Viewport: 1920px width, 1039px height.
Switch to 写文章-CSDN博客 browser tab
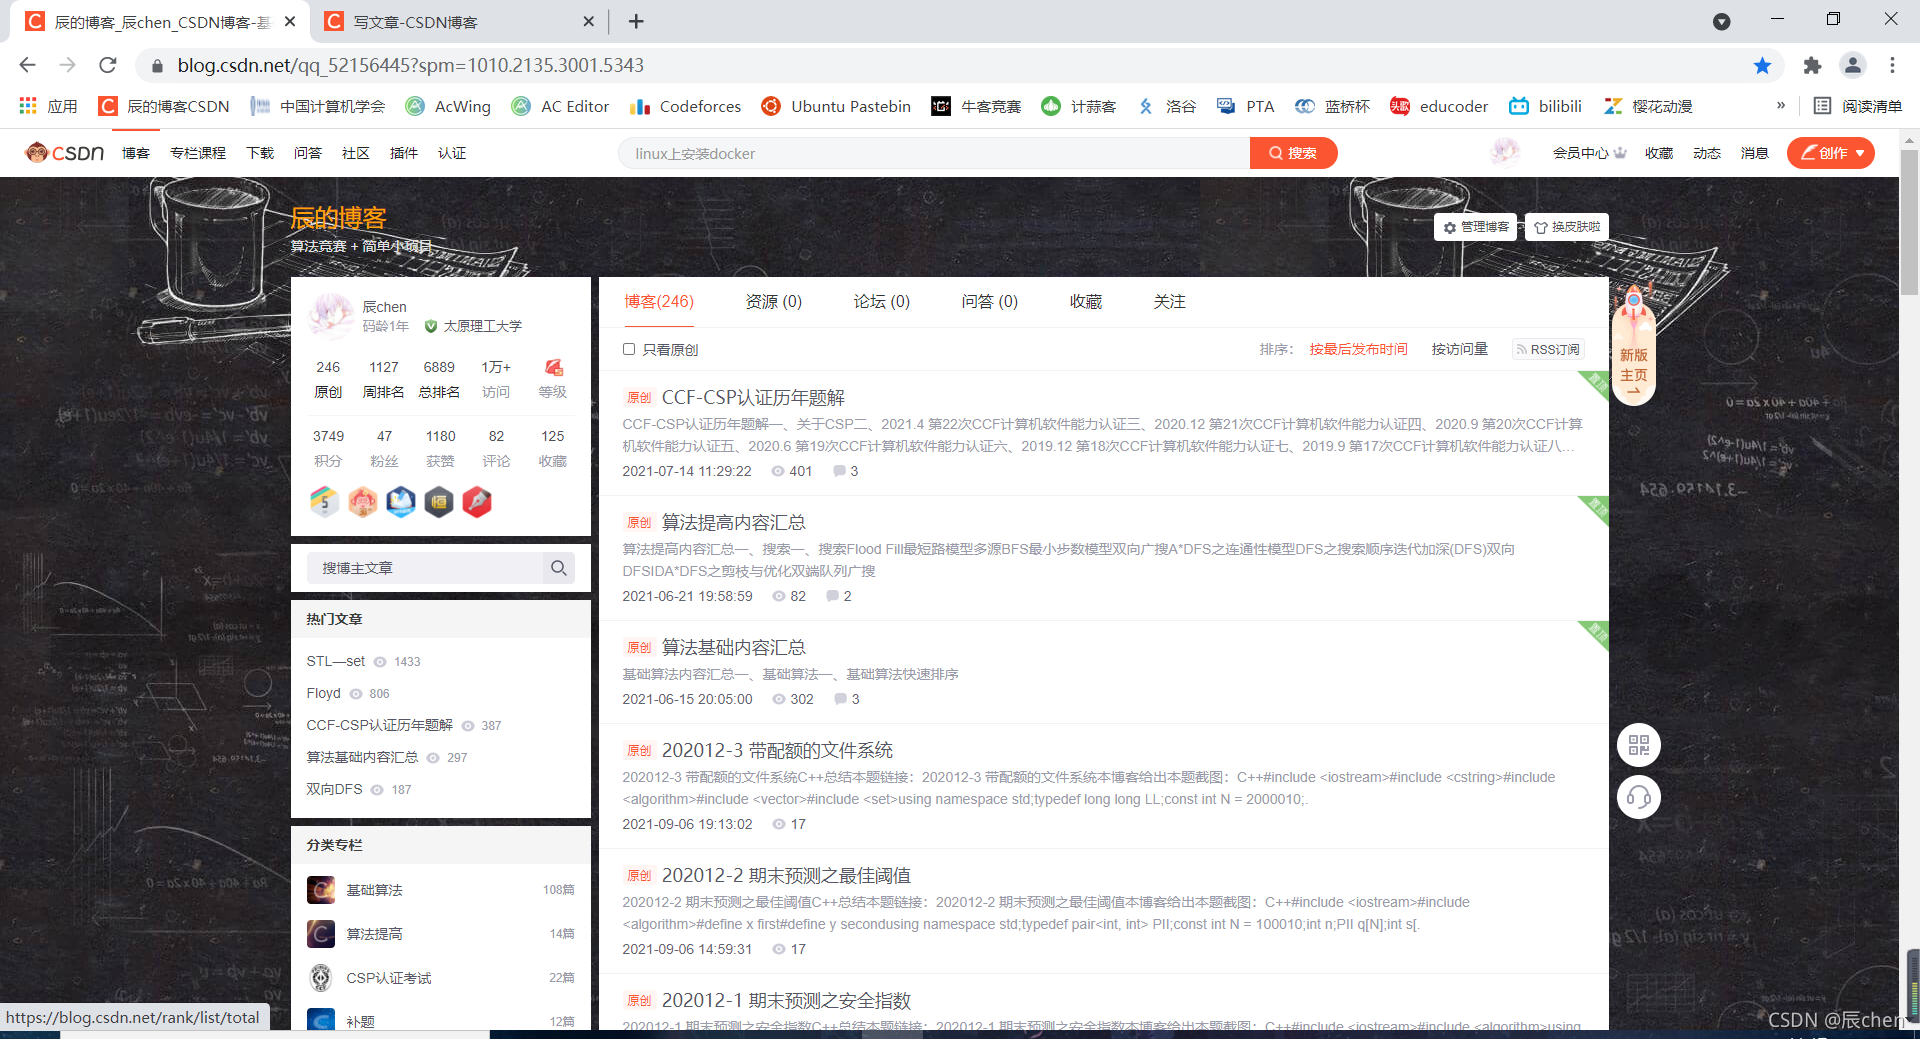tap(458, 21)
